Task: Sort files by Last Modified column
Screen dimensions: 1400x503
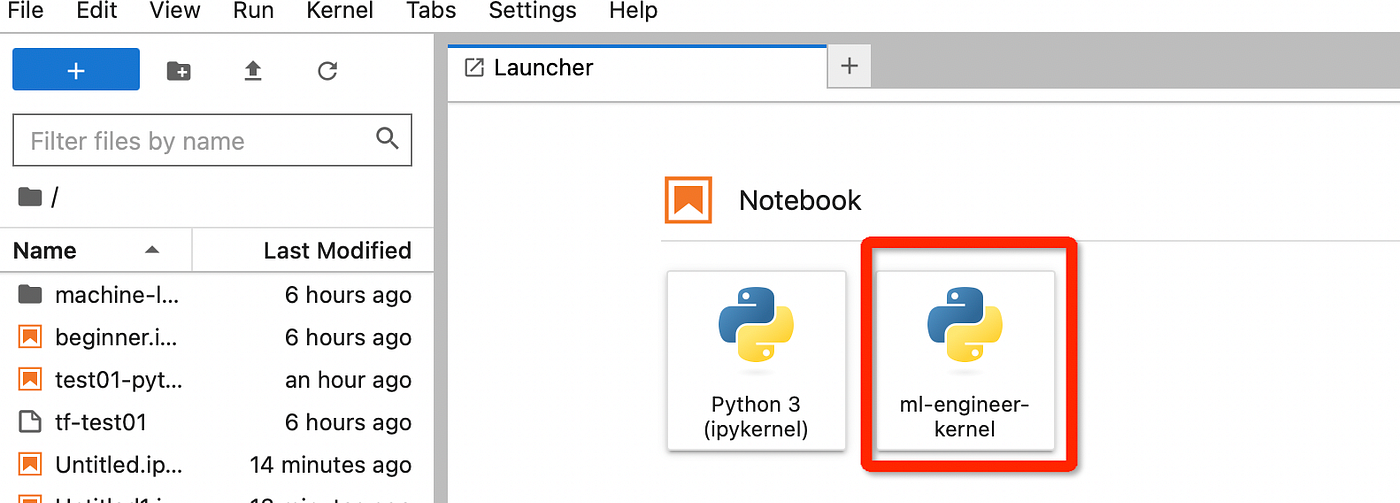Action: (313, 250)
